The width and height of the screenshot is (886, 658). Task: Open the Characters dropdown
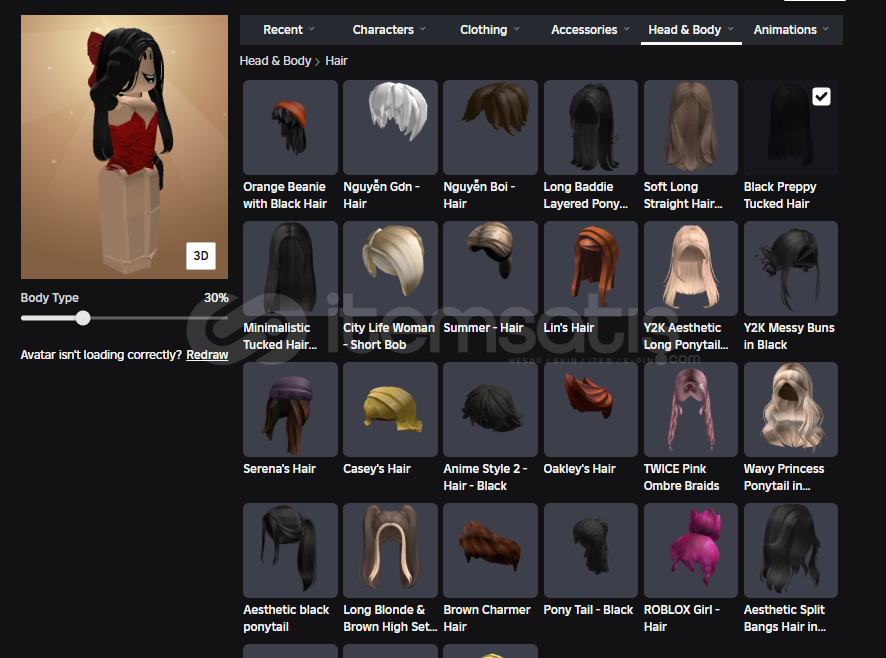[x=388, y=30]
